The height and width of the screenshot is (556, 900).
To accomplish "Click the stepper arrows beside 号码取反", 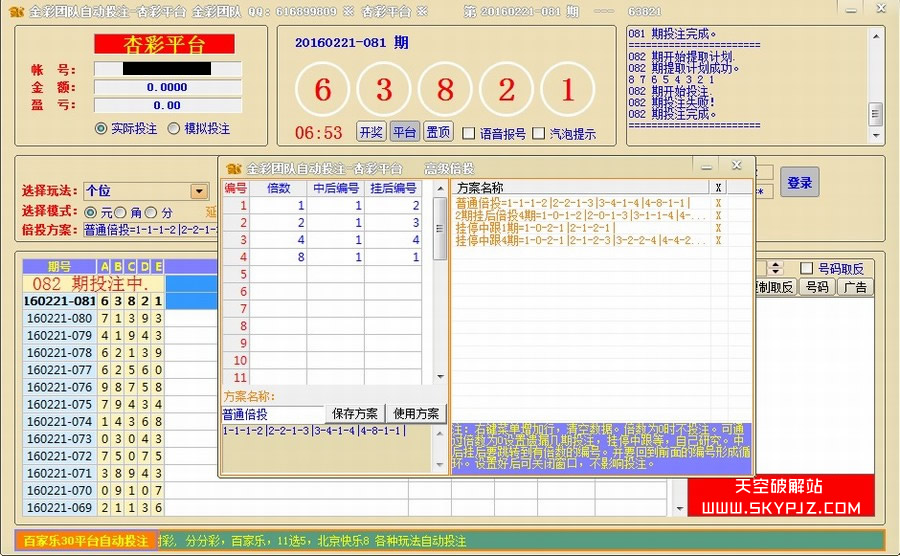I will point(775,268).
